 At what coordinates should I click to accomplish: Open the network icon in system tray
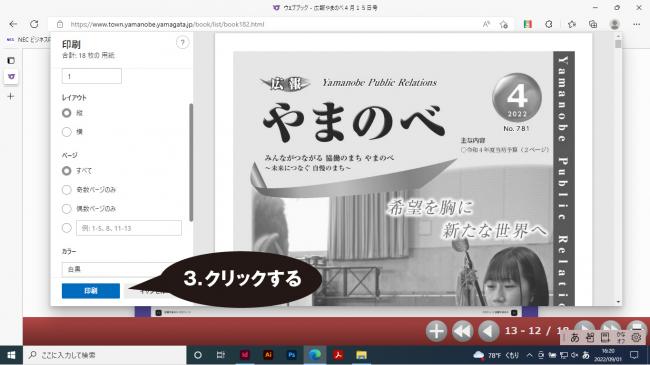pyautogui.click(x=564, y=355)
